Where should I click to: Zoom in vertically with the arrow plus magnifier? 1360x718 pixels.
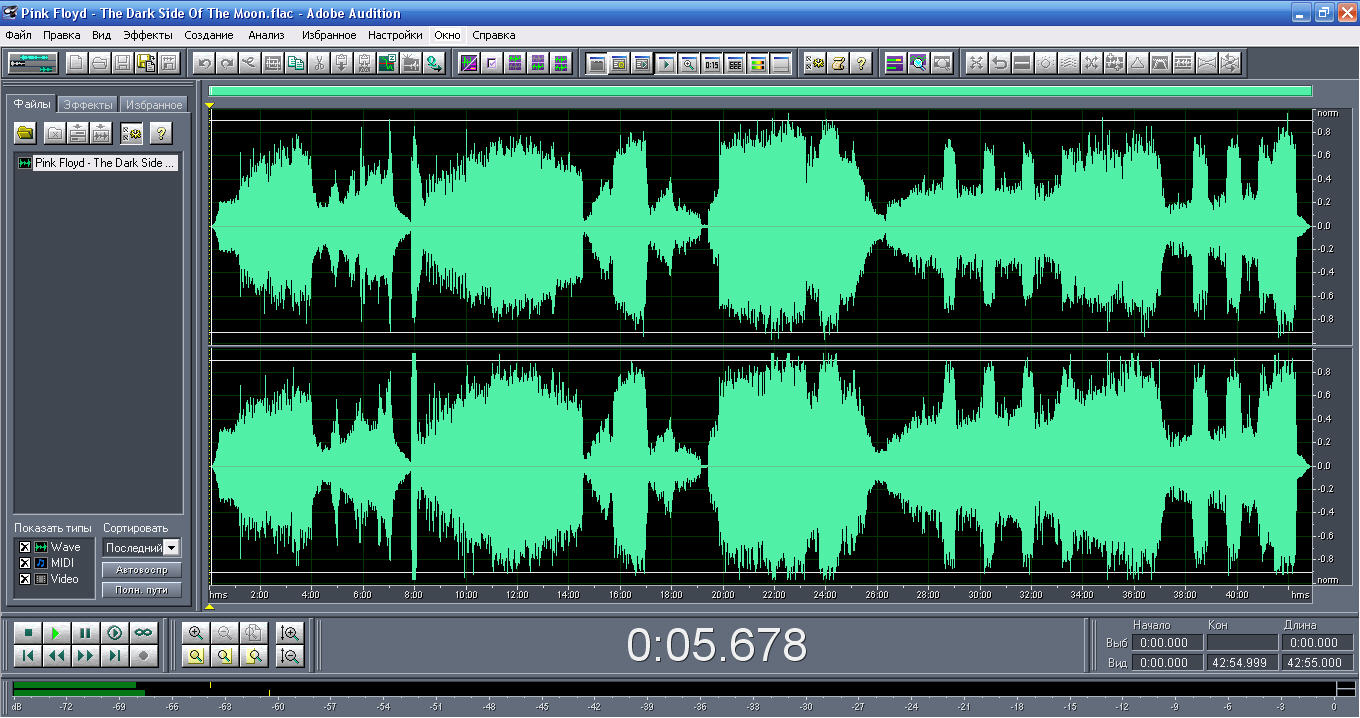pyautogui.click(x=290, y=632)
